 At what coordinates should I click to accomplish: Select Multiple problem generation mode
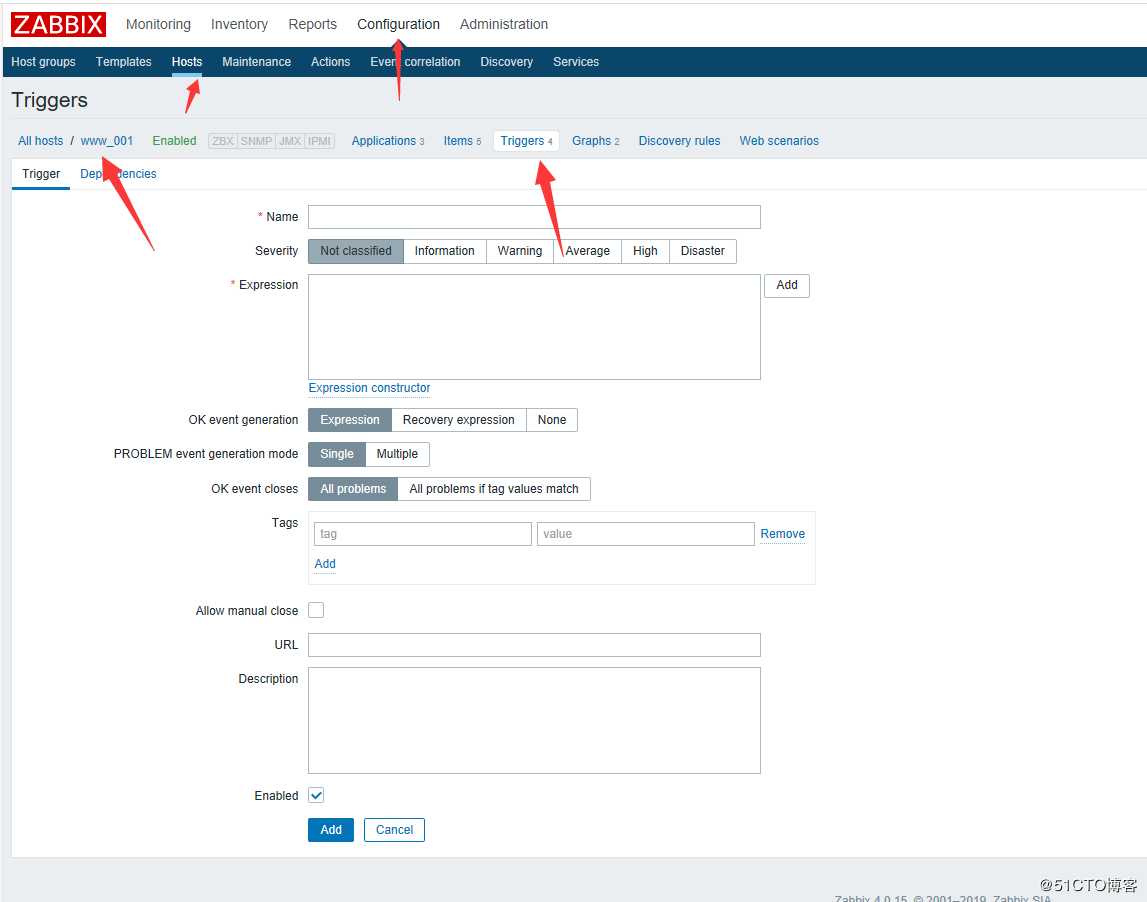[397, 454]
